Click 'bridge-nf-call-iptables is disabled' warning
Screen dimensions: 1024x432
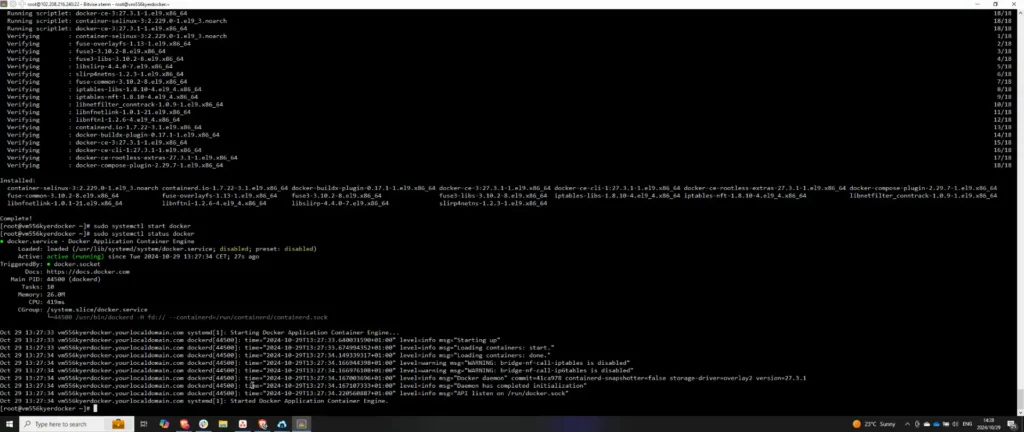point(563,363)
